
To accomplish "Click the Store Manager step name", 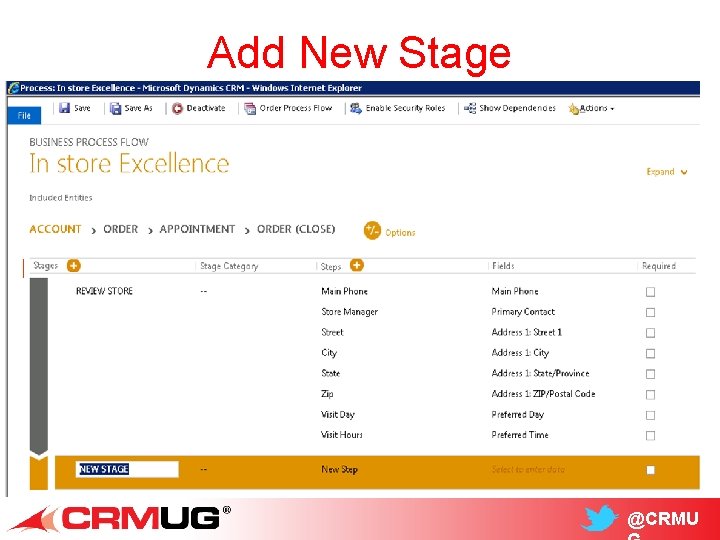I will [349, 312].
